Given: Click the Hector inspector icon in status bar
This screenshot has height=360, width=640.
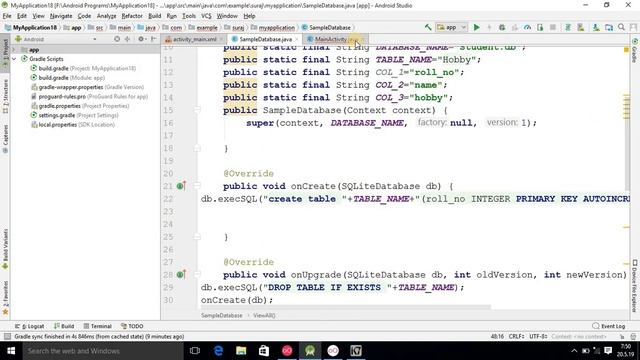Looking at the screenshot, I should [x=633, y=336].
